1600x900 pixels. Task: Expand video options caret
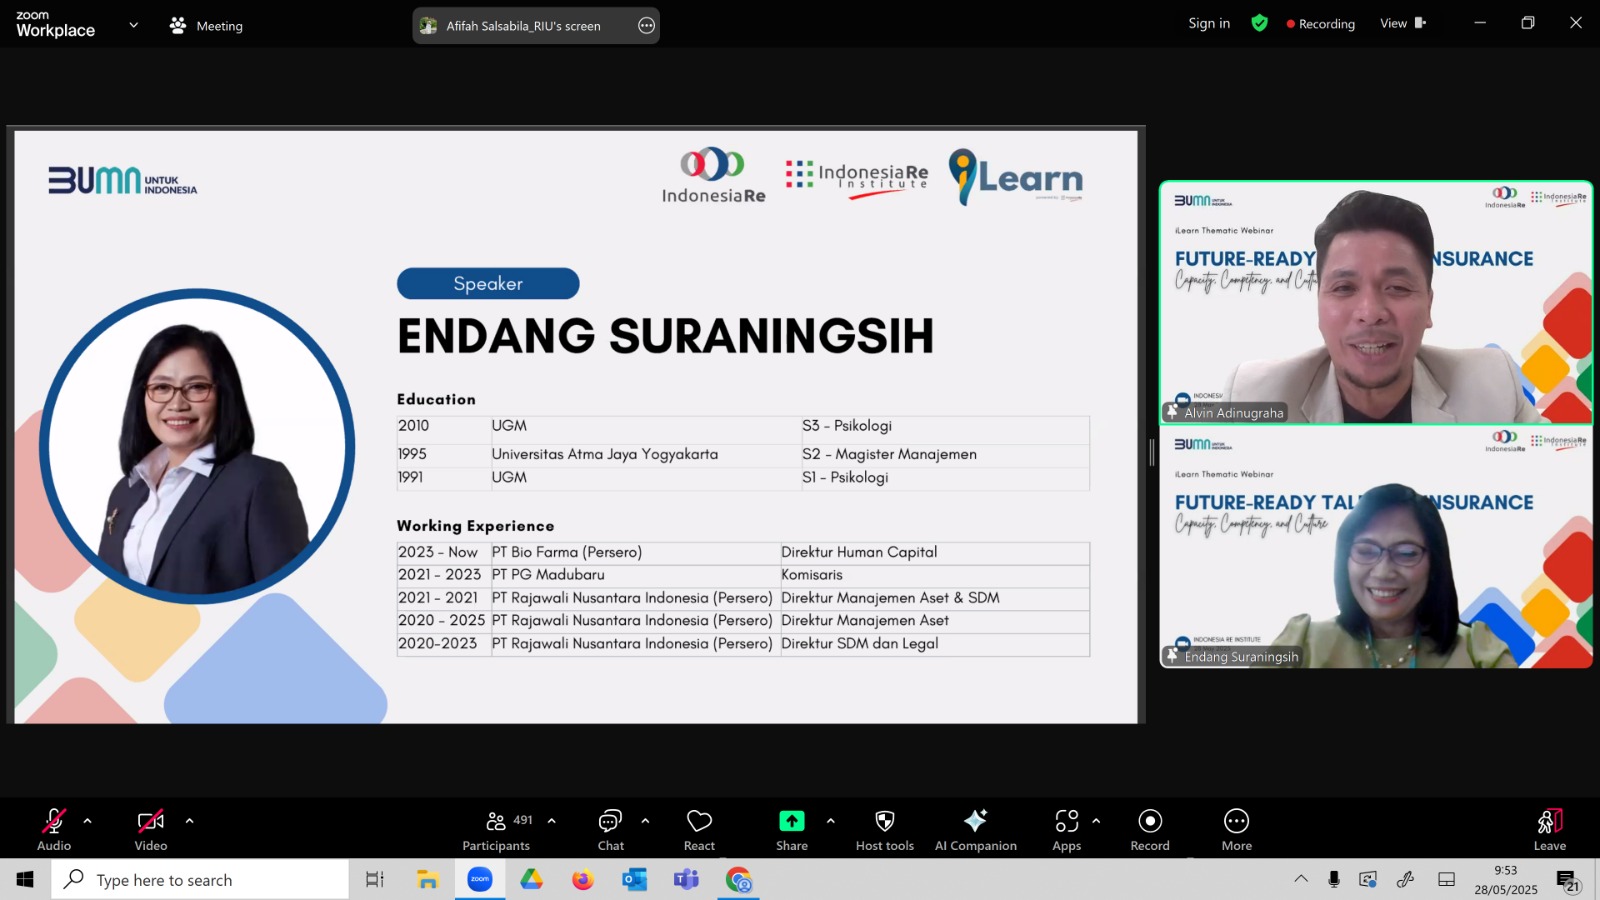pos(189,821)
